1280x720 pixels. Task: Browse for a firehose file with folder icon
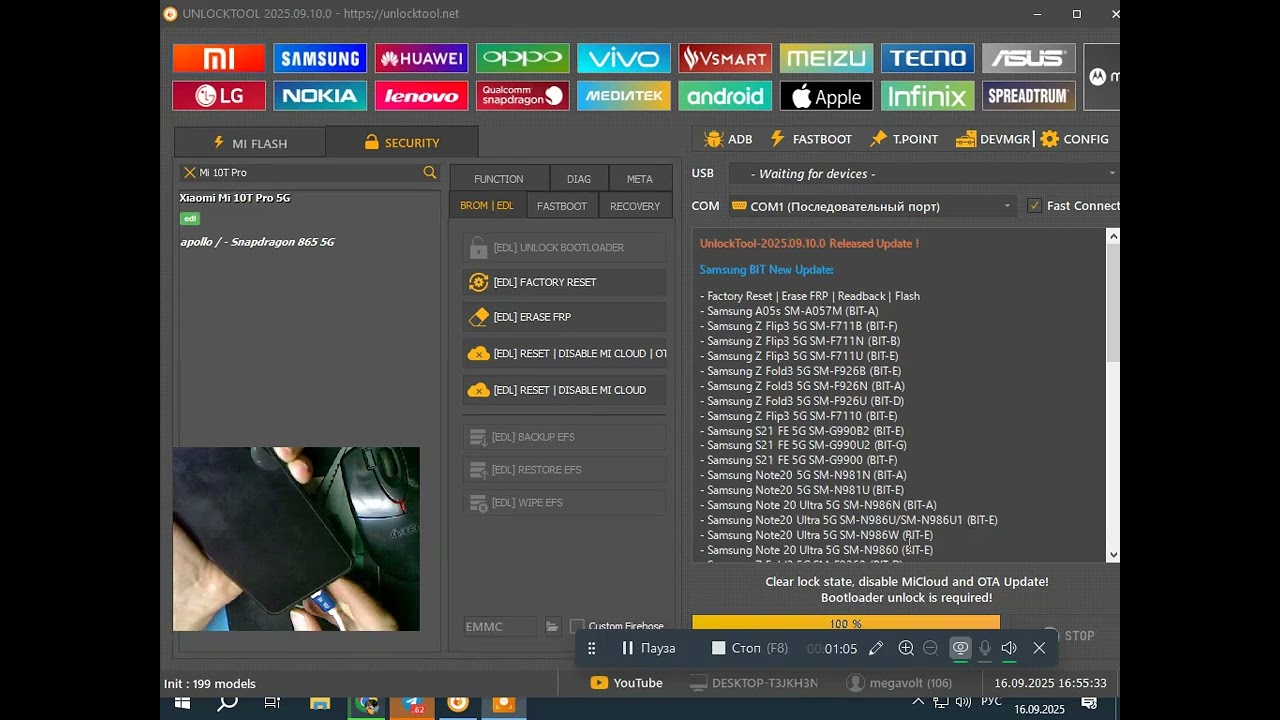(x=552, y=627)
